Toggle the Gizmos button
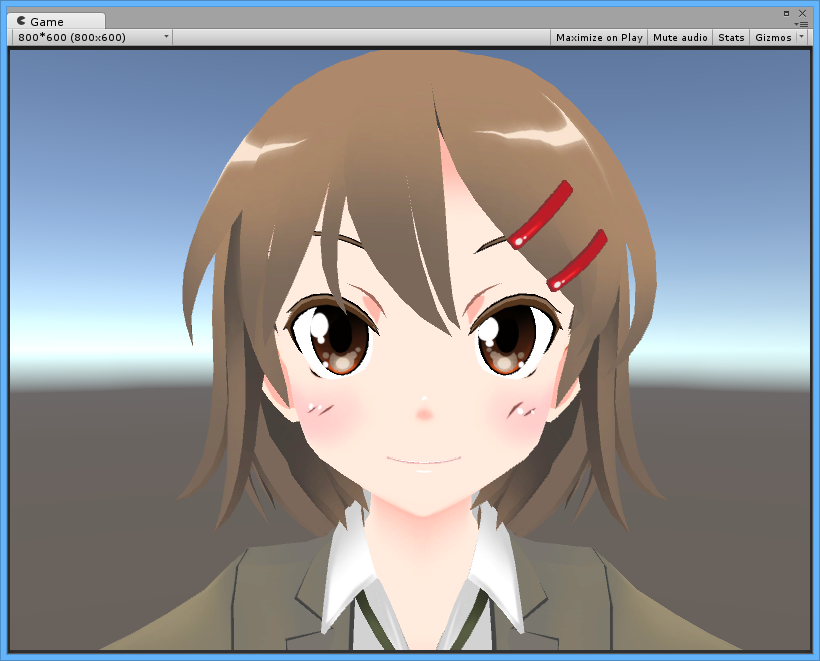This screenshot has width=820, height=661. (772, 37)
